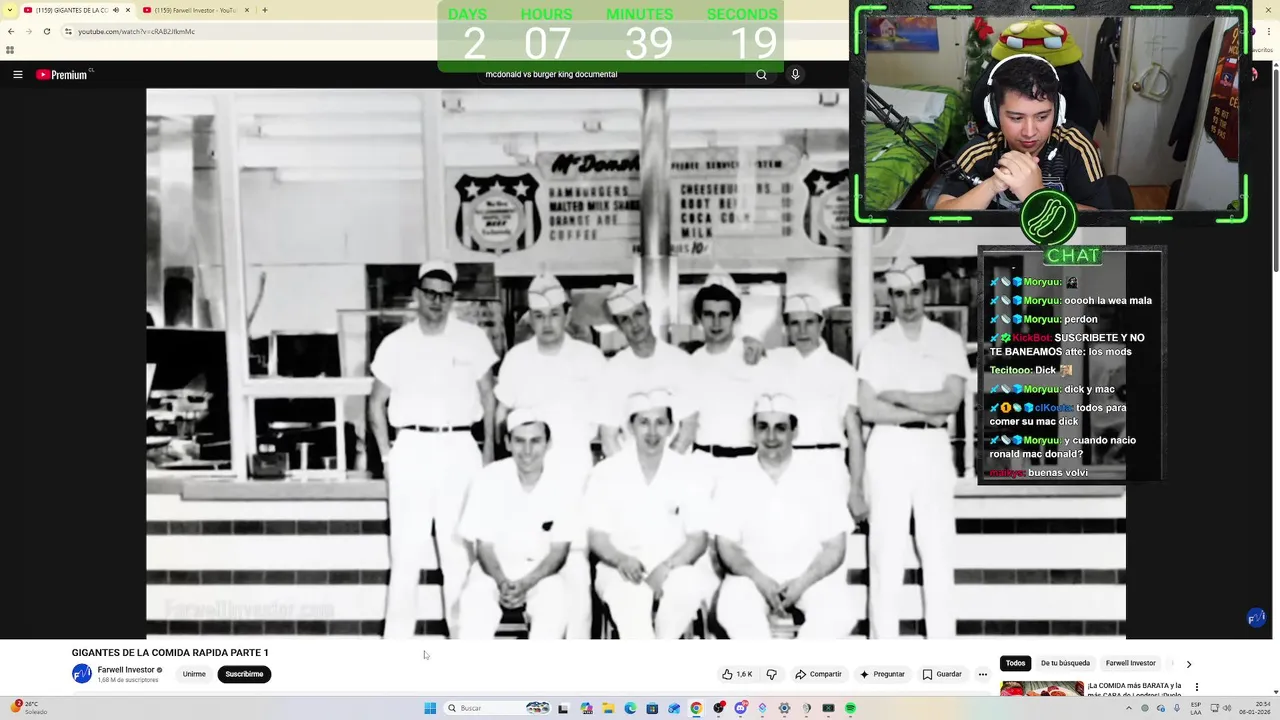Open the apps grid in bookmarks bar
The height and width of the screenshot is (720, 1280).
tap(10, 50)
